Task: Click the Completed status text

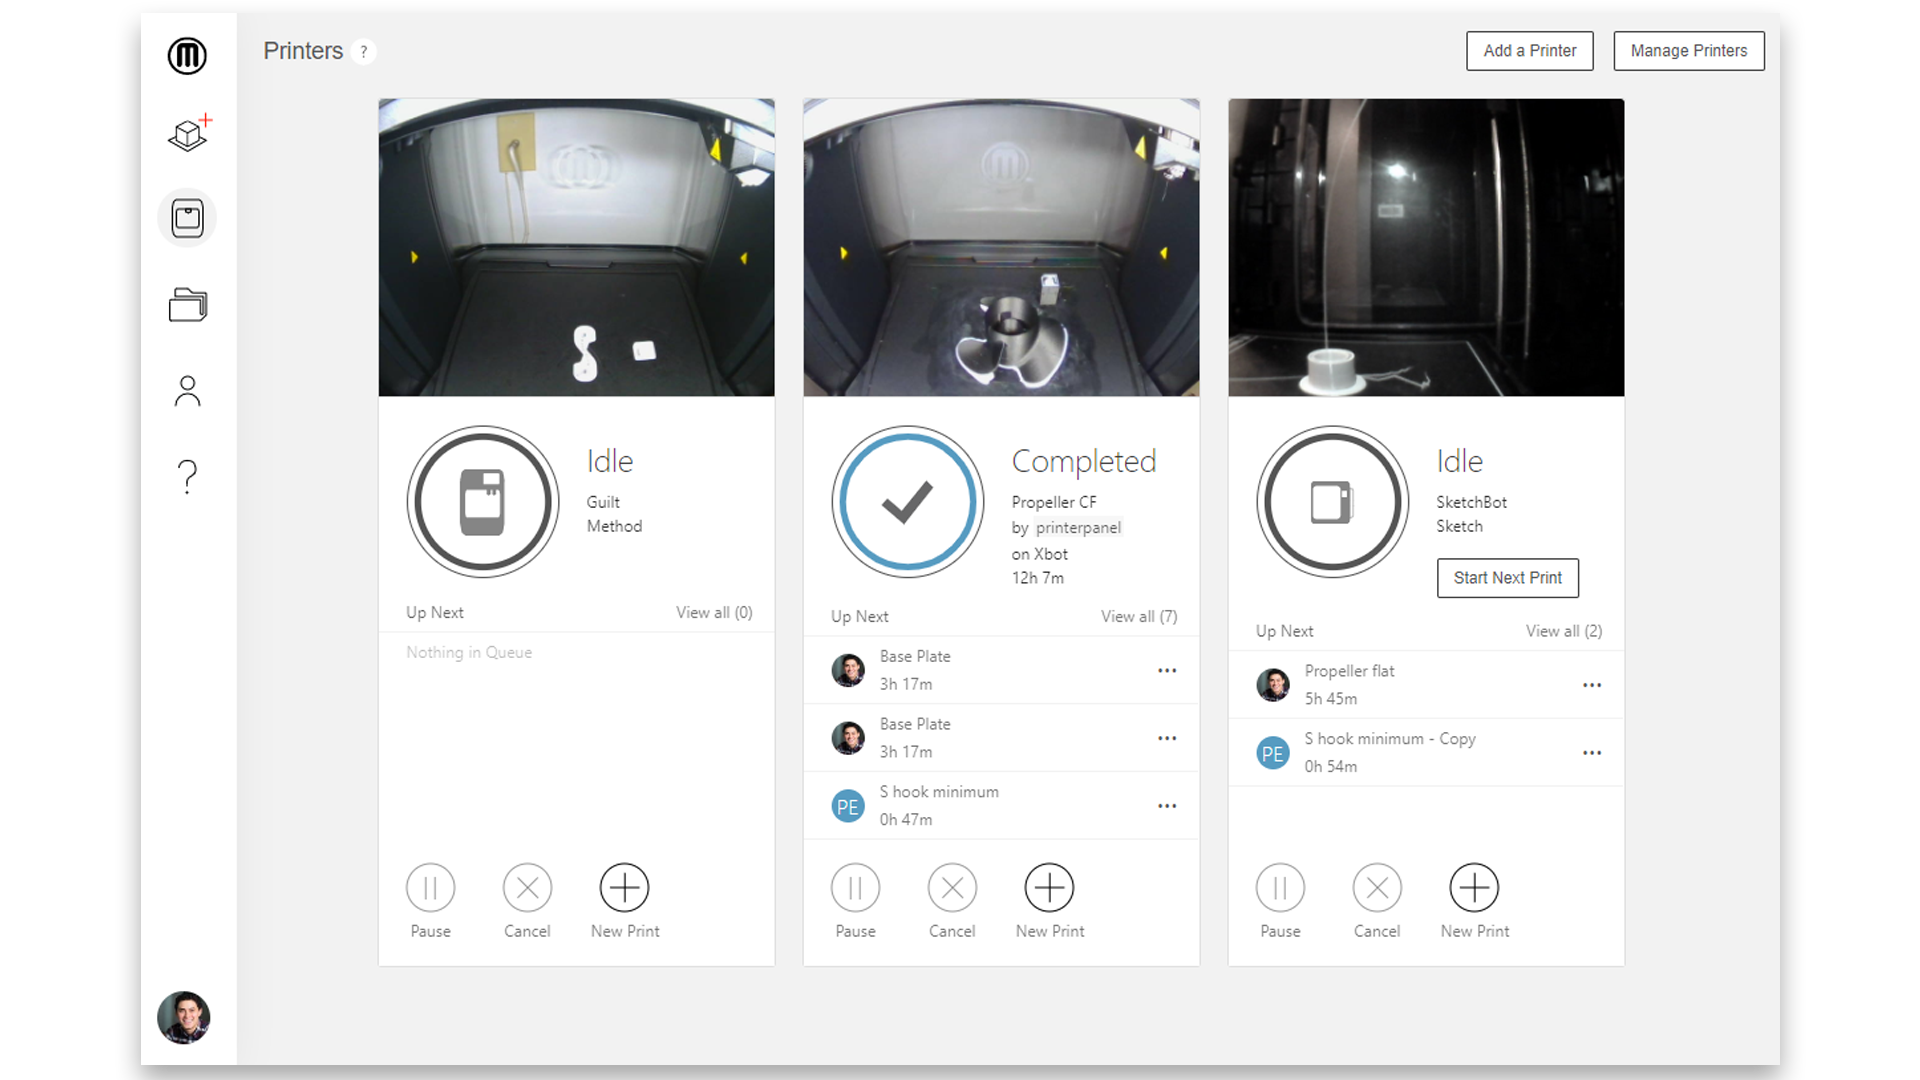Action: pyautogui.click(x=1084, y=461)
